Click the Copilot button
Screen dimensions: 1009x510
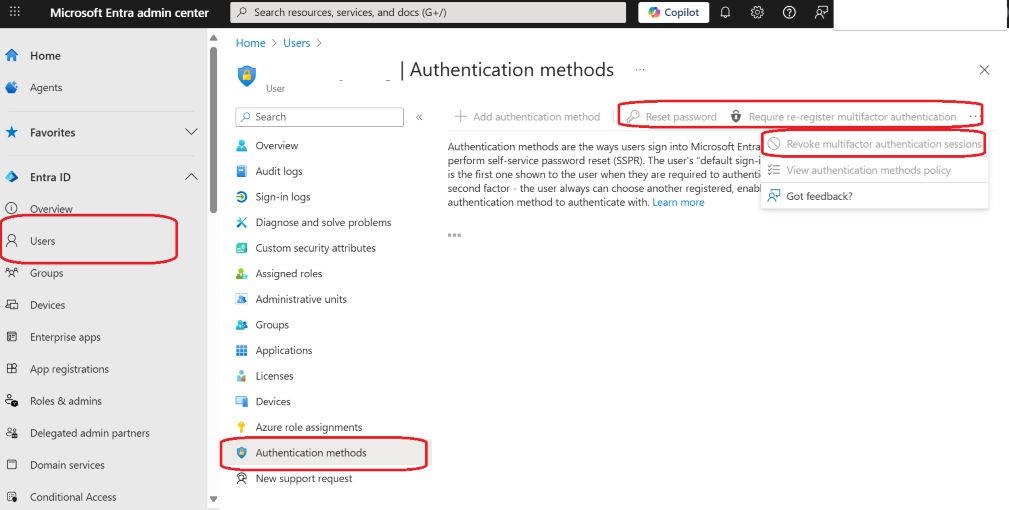click(x=674, y=12)
